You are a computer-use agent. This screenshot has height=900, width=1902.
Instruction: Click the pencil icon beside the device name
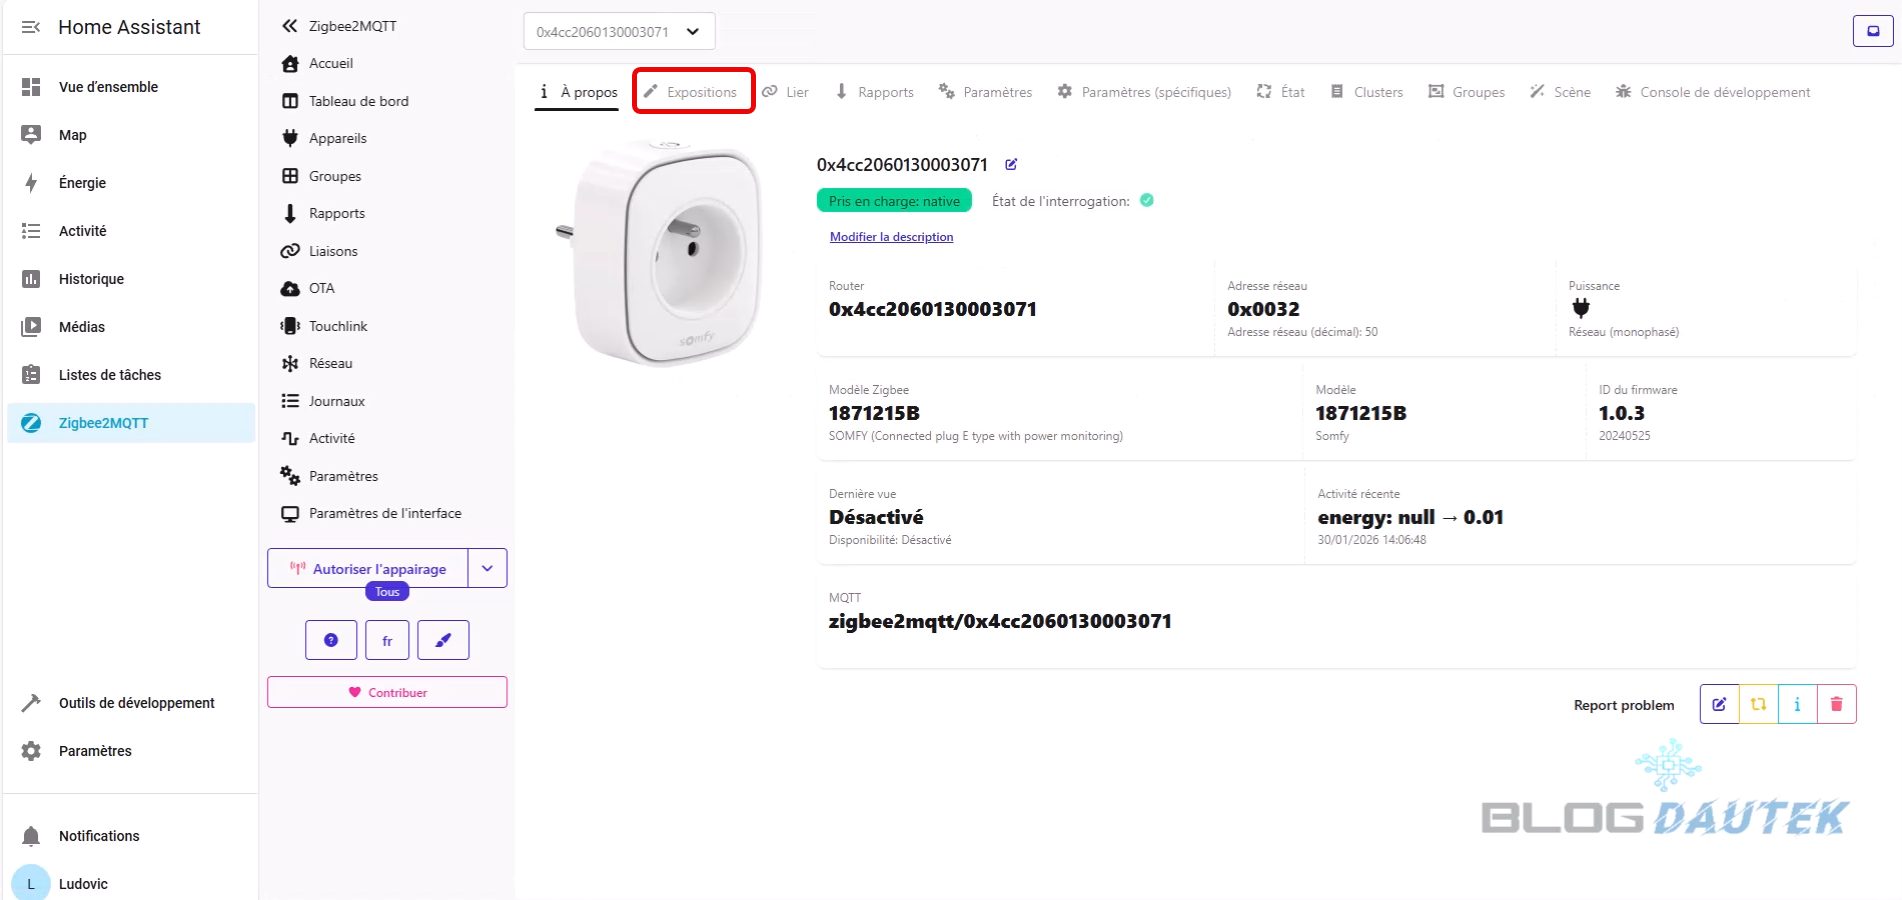pos(1011,165)
